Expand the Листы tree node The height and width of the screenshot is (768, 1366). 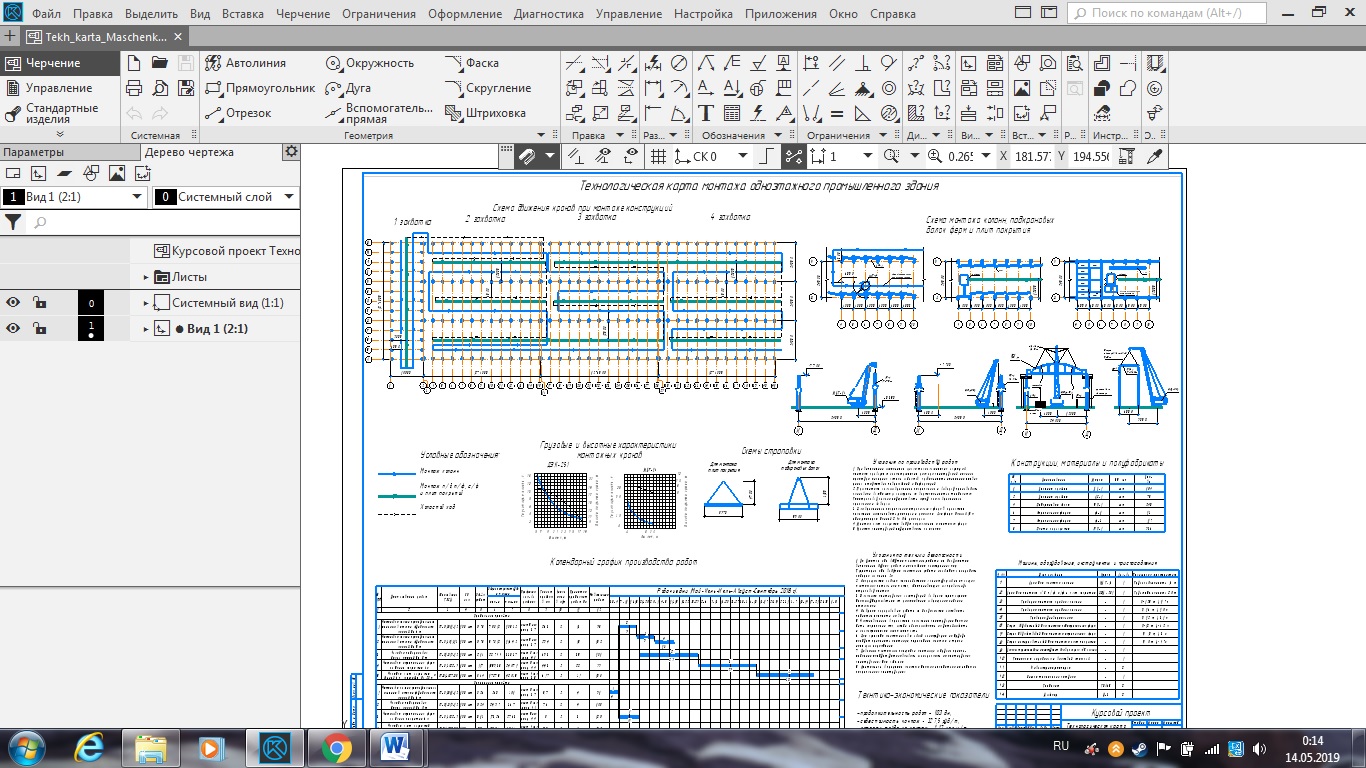coord(146,277)
